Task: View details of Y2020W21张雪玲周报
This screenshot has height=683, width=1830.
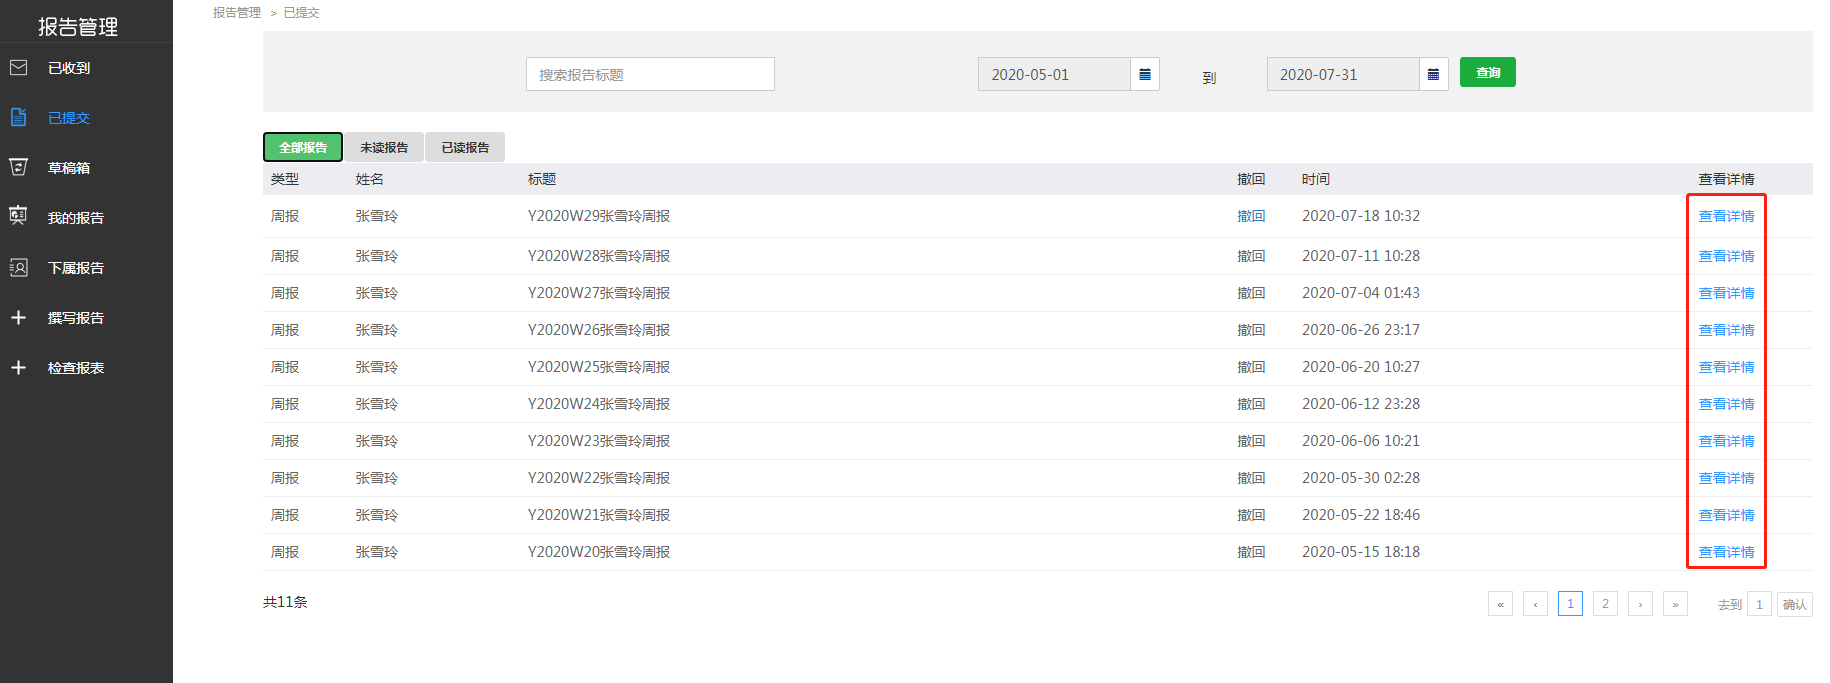Action: point(1726,515)
